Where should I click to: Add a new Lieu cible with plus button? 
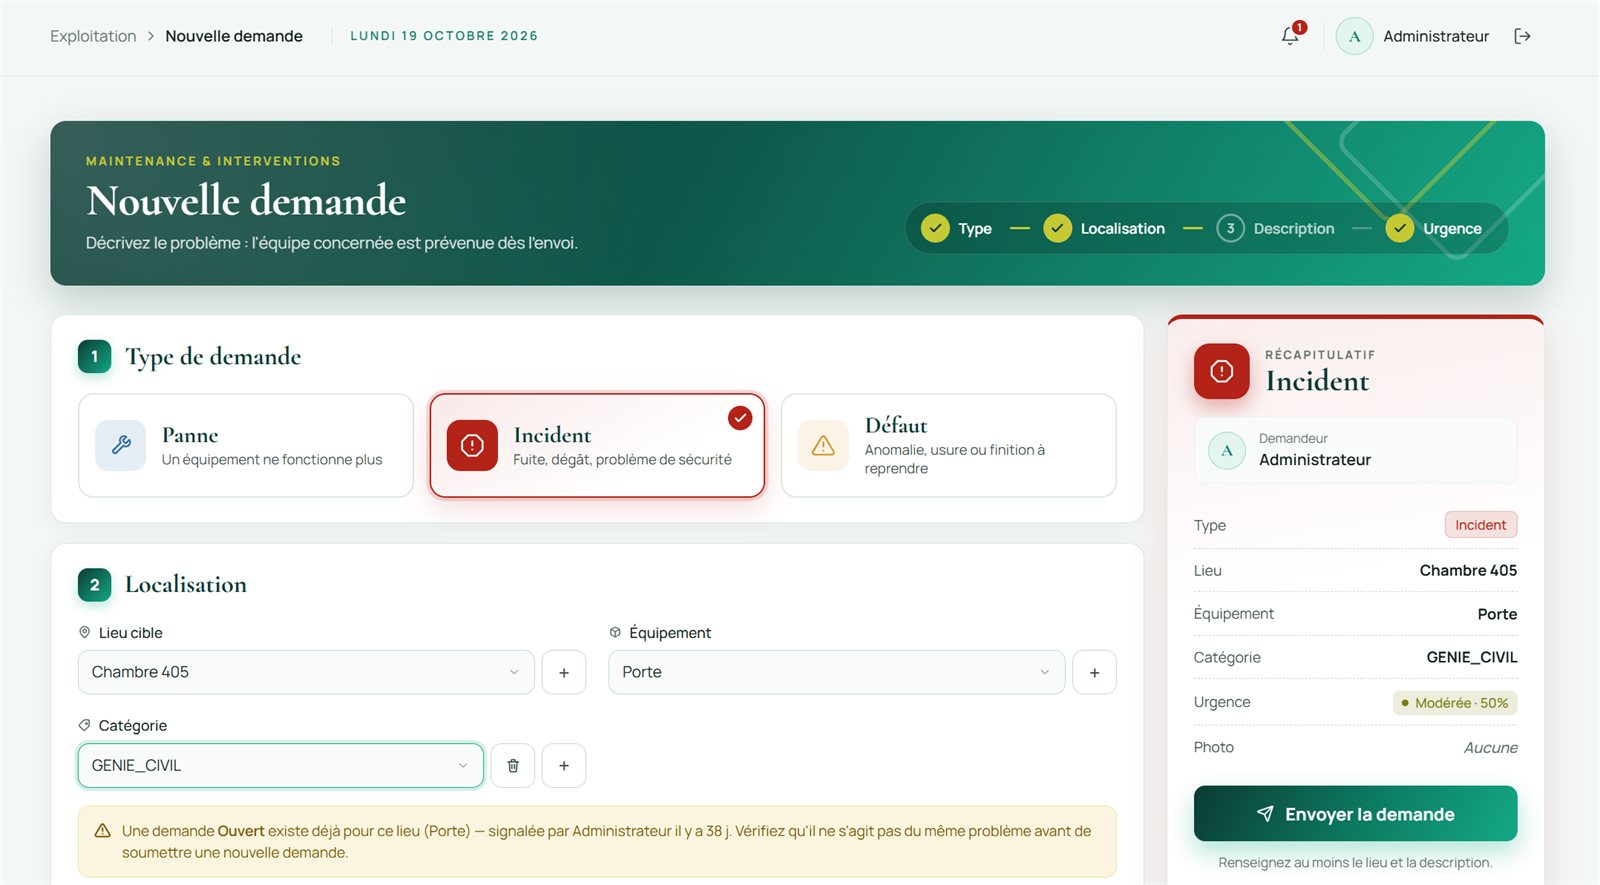(x=564, y=673)
